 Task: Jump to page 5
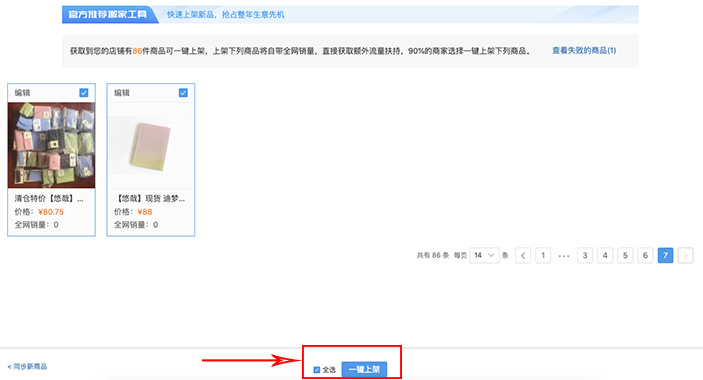pyautogui.click(x=625, y=255)
